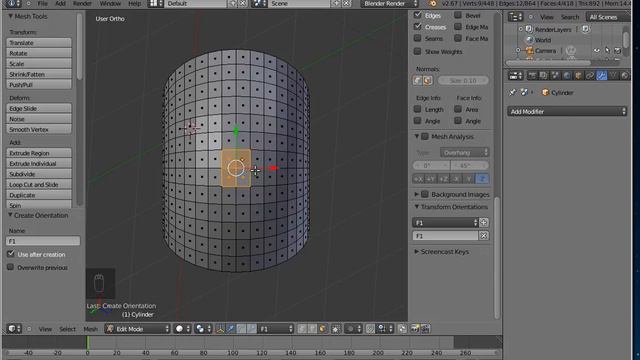The image size is (640, 360).
Task: Toggle the proportional editing icon
Action: [x=353, y=329]
